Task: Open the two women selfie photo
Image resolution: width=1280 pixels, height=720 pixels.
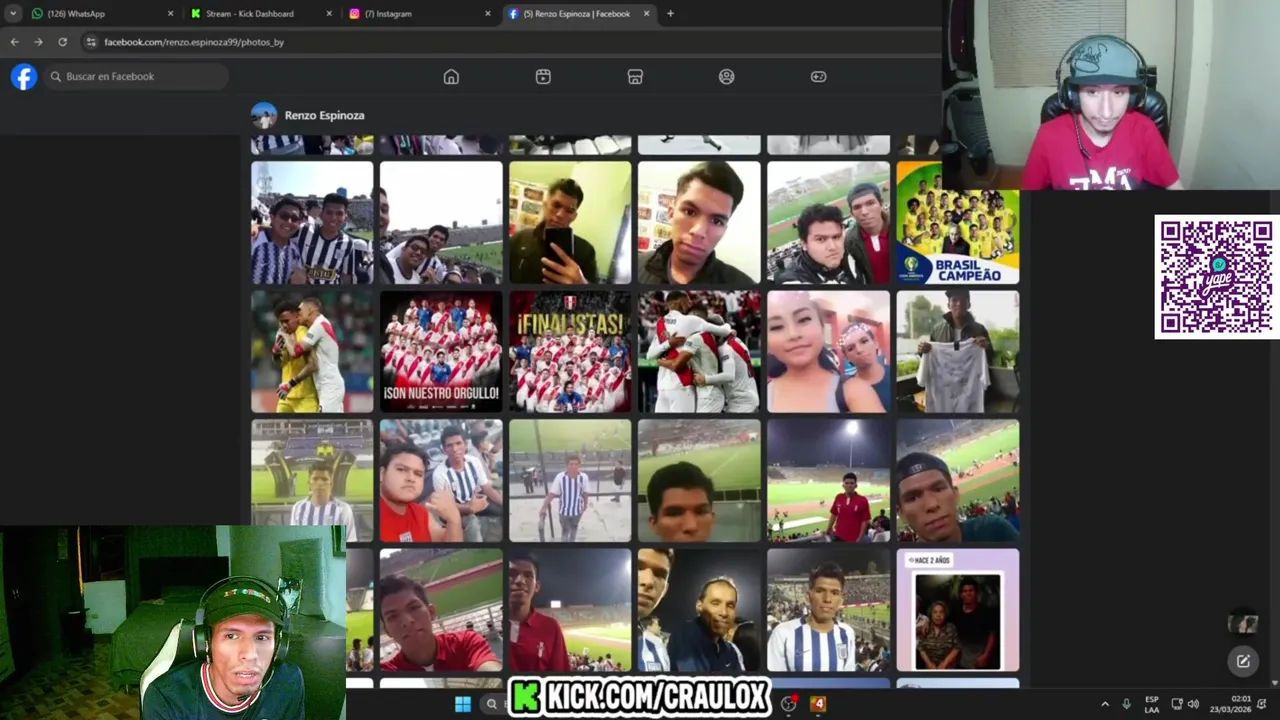Action: click(x=828, y=352)
